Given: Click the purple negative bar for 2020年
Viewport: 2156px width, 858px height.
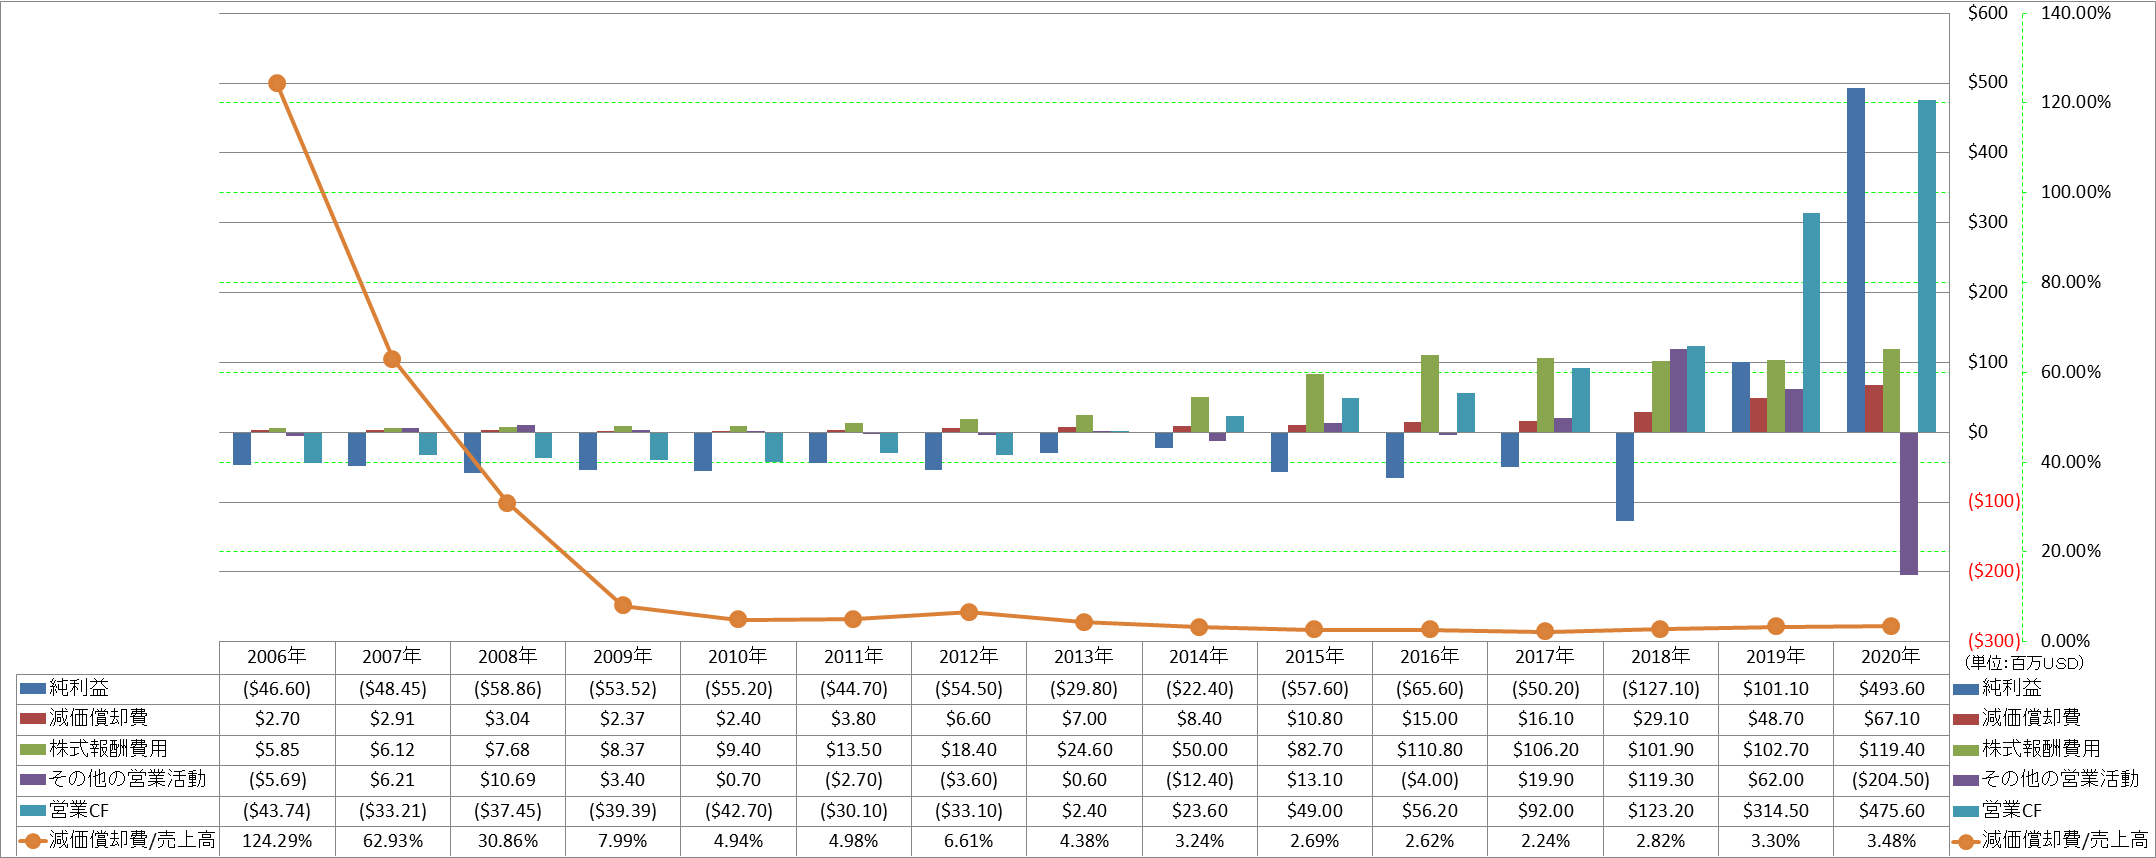Looking at the screenshot, I should coord(1909,503).
